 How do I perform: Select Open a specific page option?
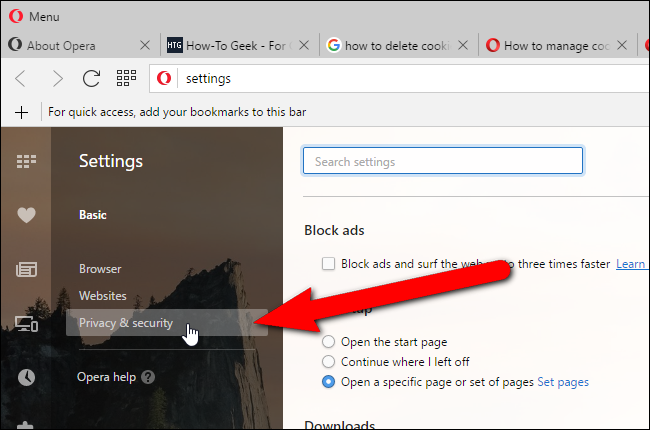pyautogui.click(x=328, y=381)
